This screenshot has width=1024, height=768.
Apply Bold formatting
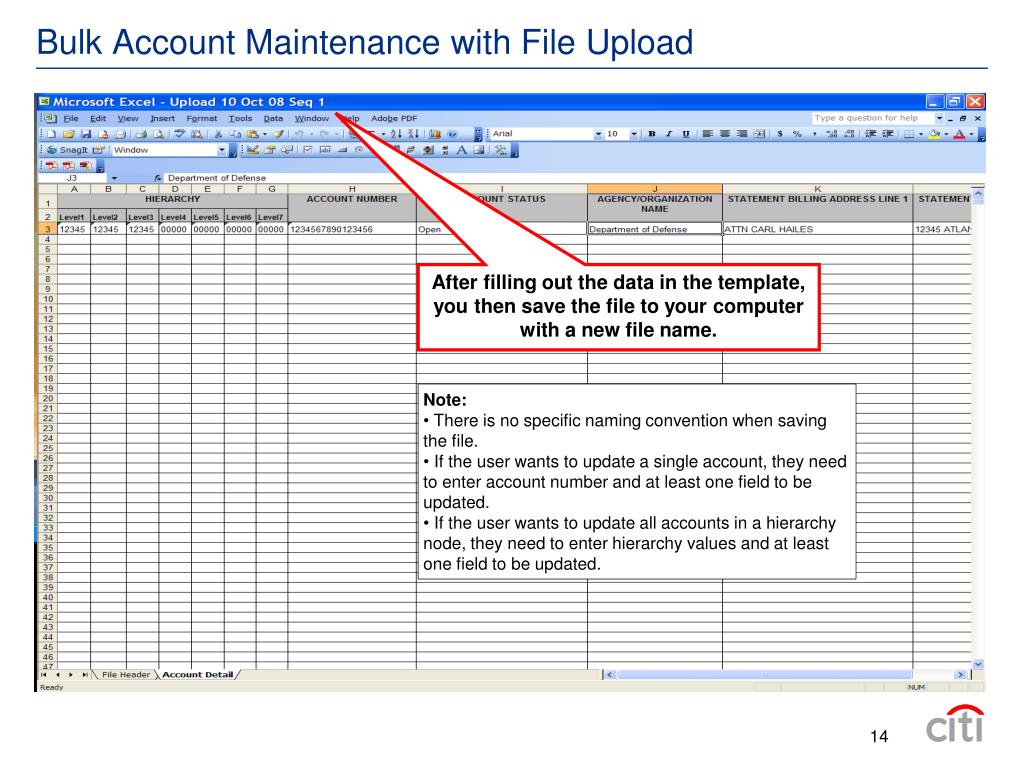point(651,134)
